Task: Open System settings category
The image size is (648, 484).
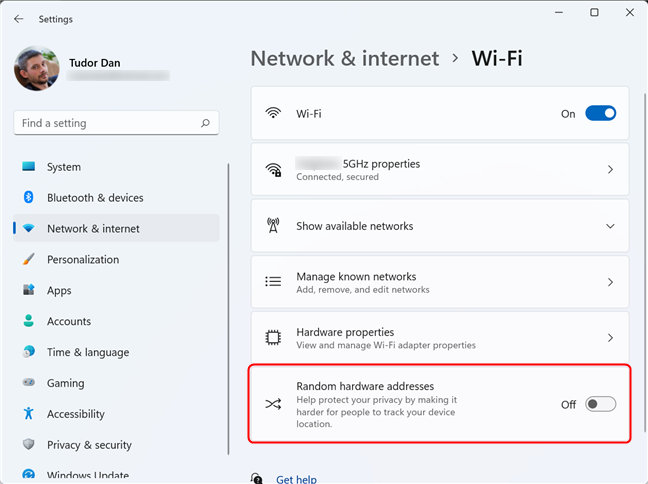Action: point(116,167)
